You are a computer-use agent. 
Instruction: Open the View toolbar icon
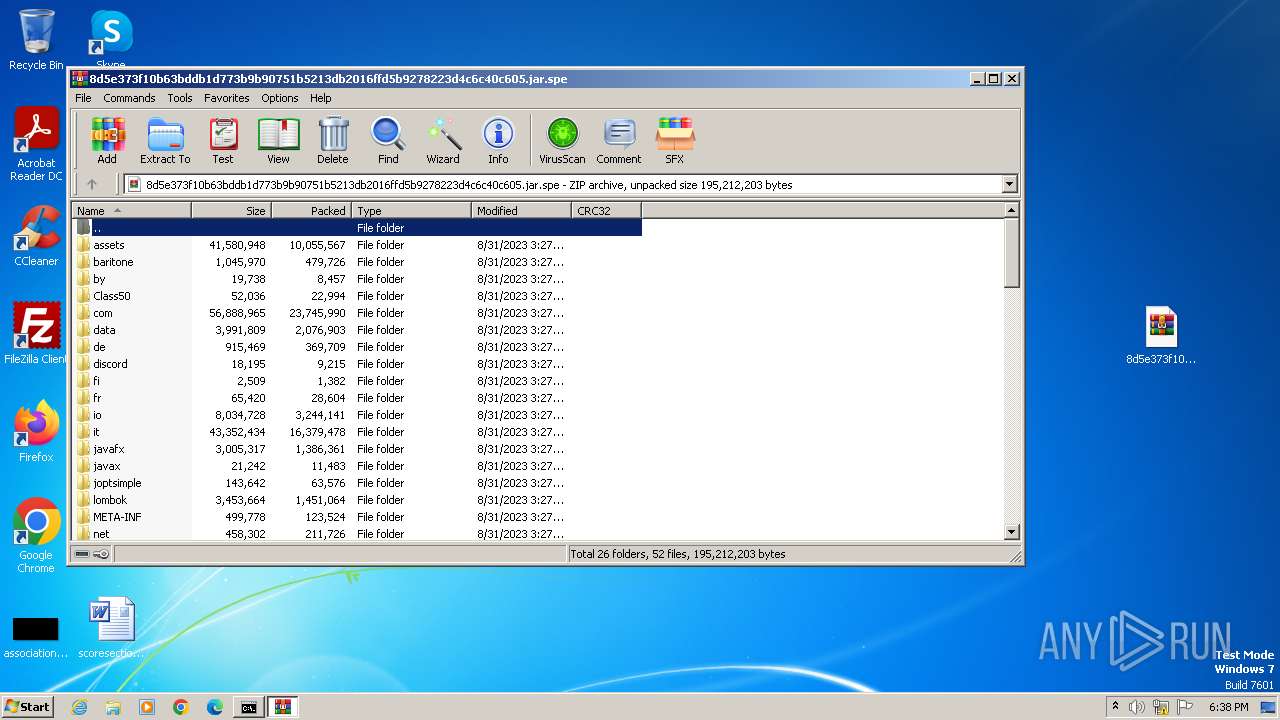pyautogui.click(x=278, y=140)
